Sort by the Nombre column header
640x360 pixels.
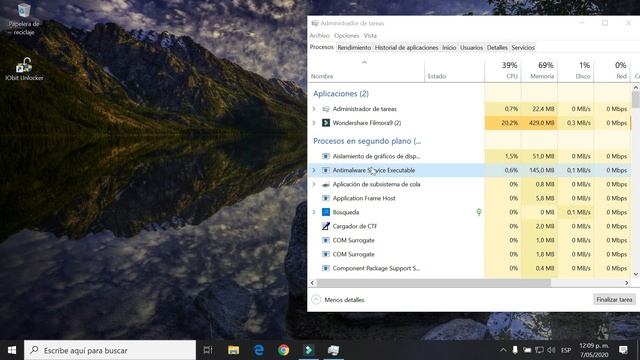point(366,71)
